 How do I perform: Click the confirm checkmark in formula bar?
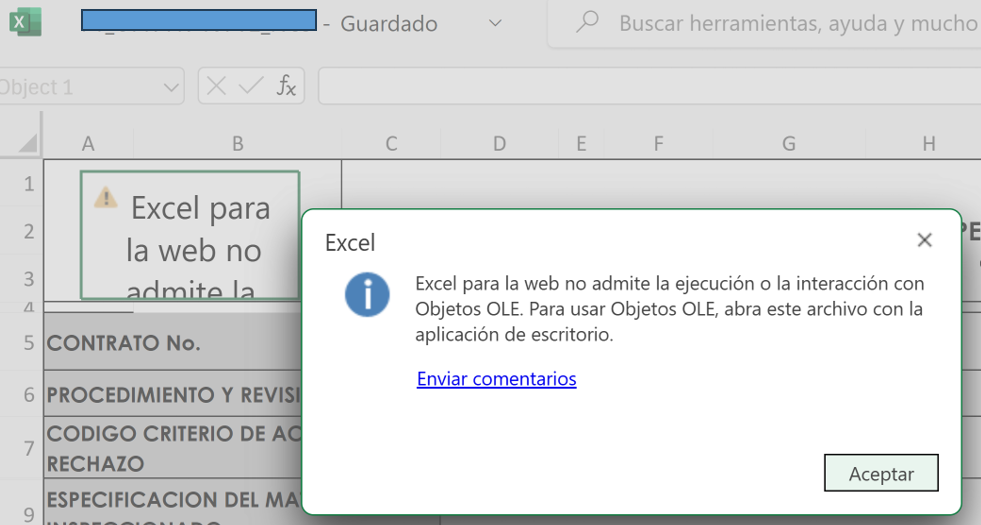pos(251,87)
